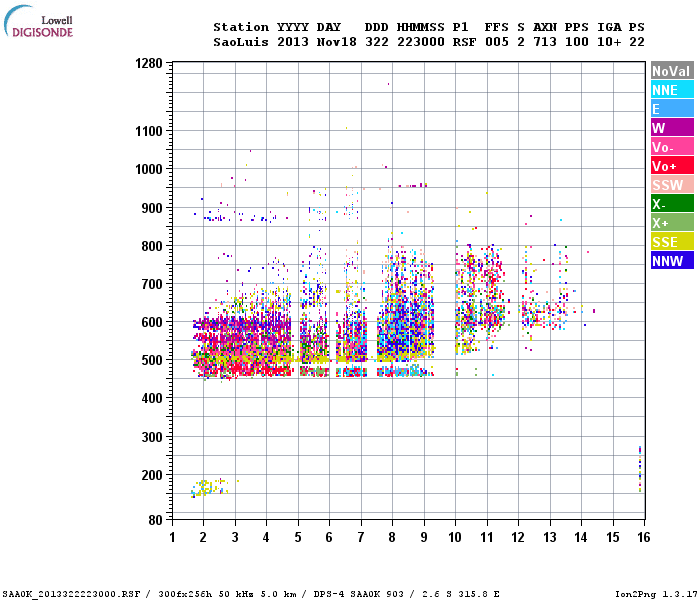Click the PS value 22
The image size is (700, 600).
click(637, 42)
